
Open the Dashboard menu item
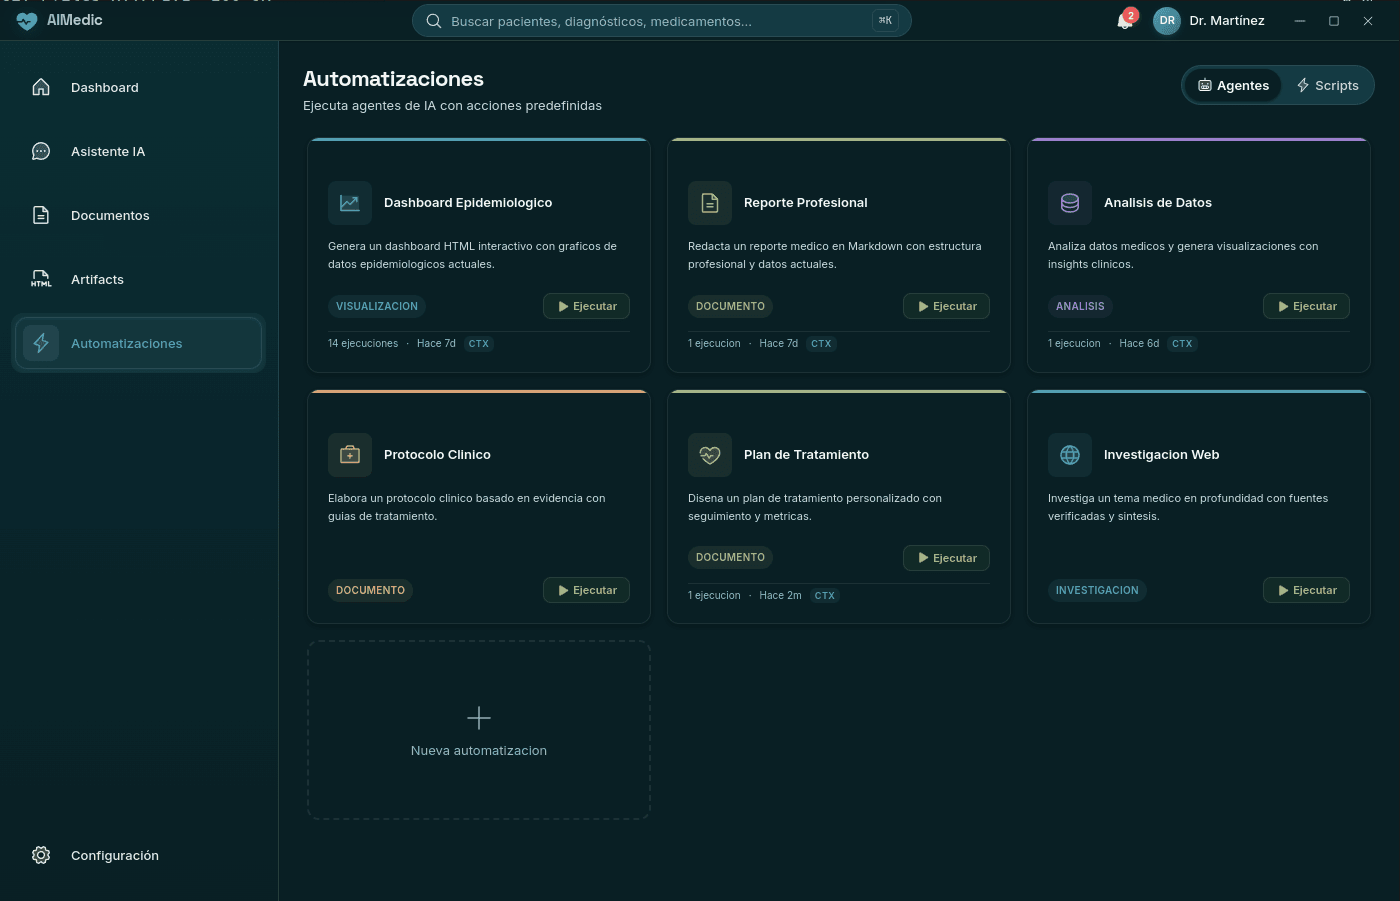104,87
